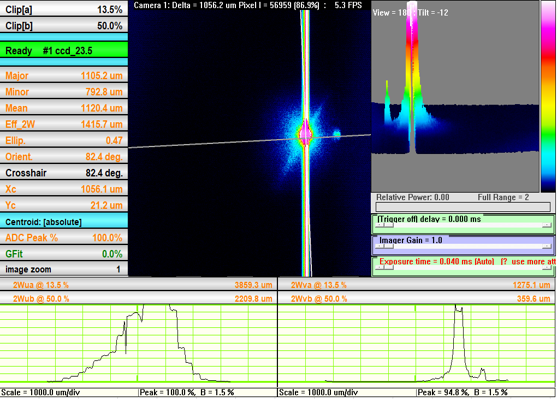Click the Minor 792.8 um readout
Image resolution: width=557 pixels, height=399 pixels.
64,92
